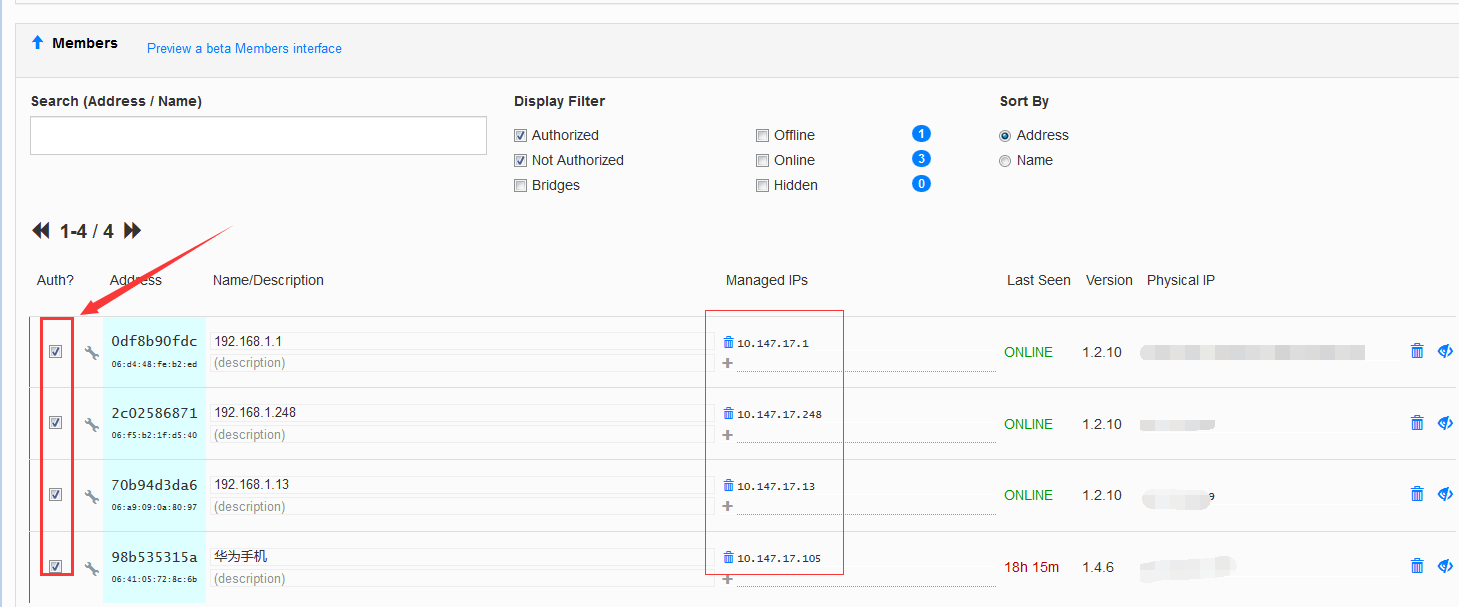Enable the Hidden display filter
Image resolution: width=1459 pixels, height=607 pixels.
click(x=762, y=186)
